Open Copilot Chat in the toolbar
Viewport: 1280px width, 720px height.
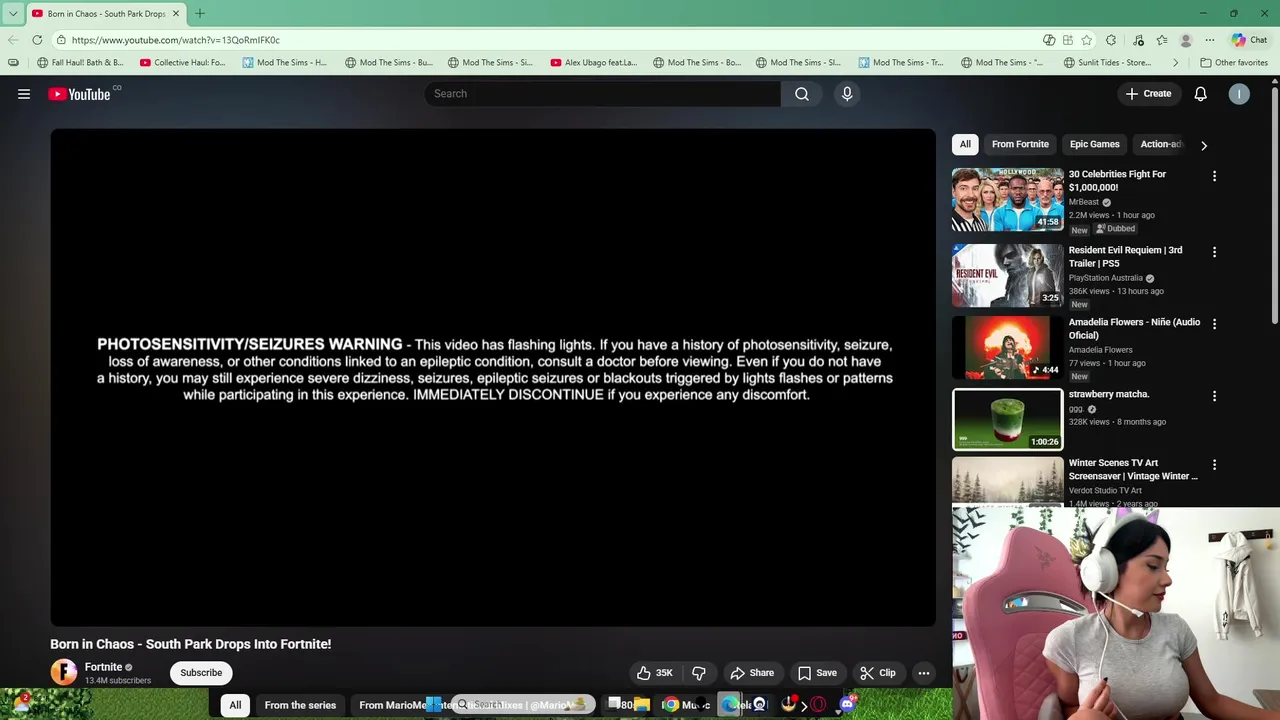tap(1250, 40)
